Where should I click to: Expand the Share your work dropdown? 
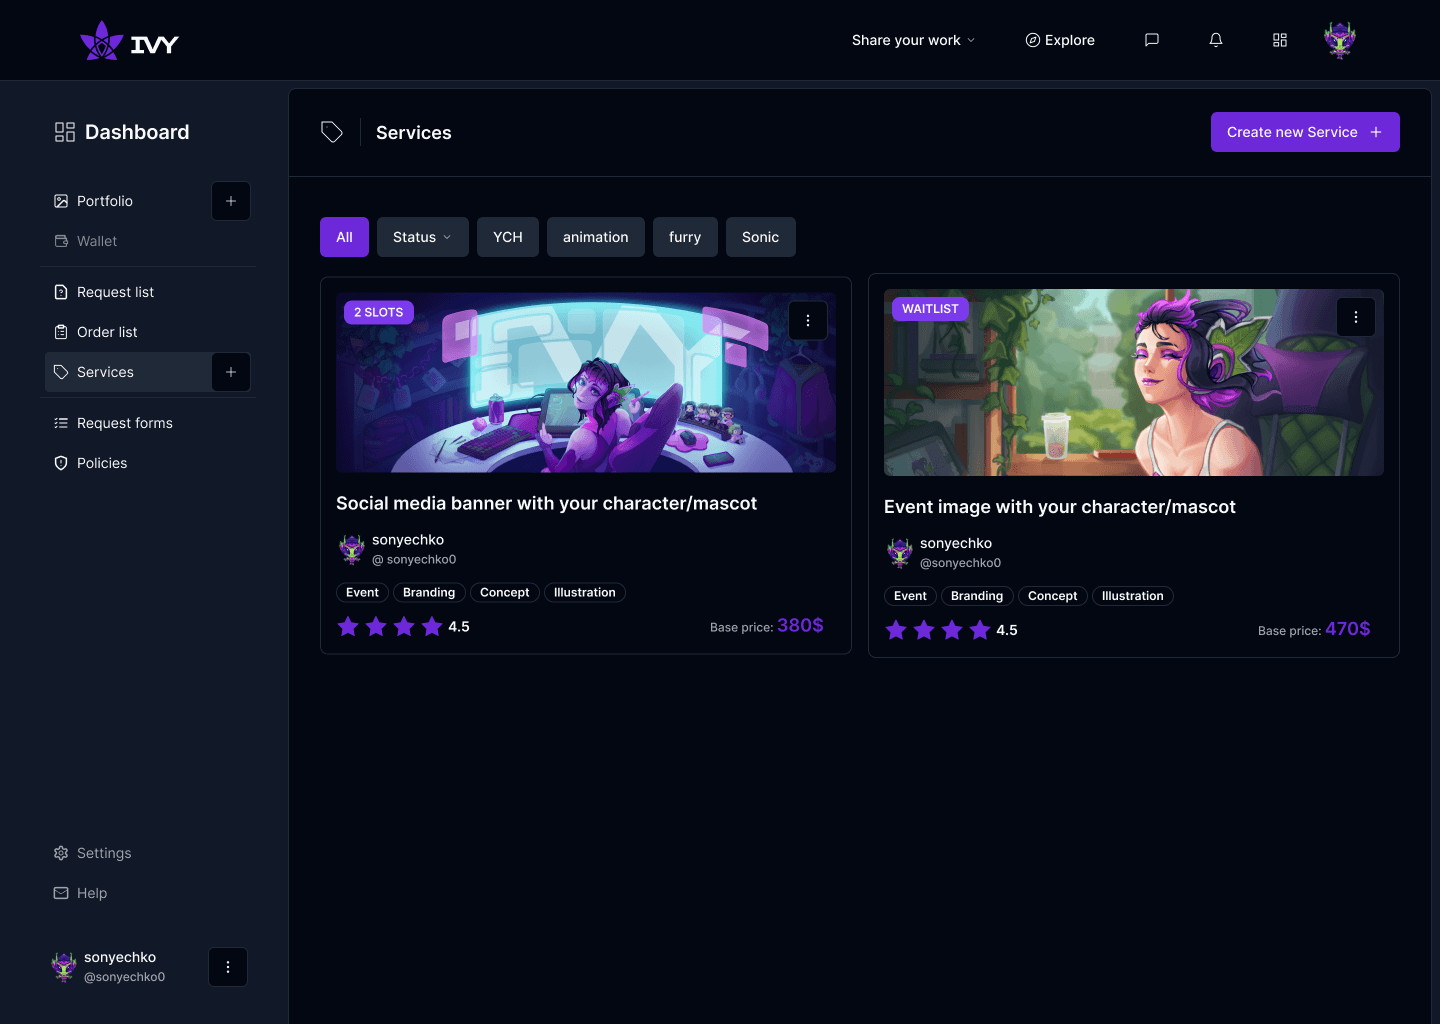(x=913, y=40)
